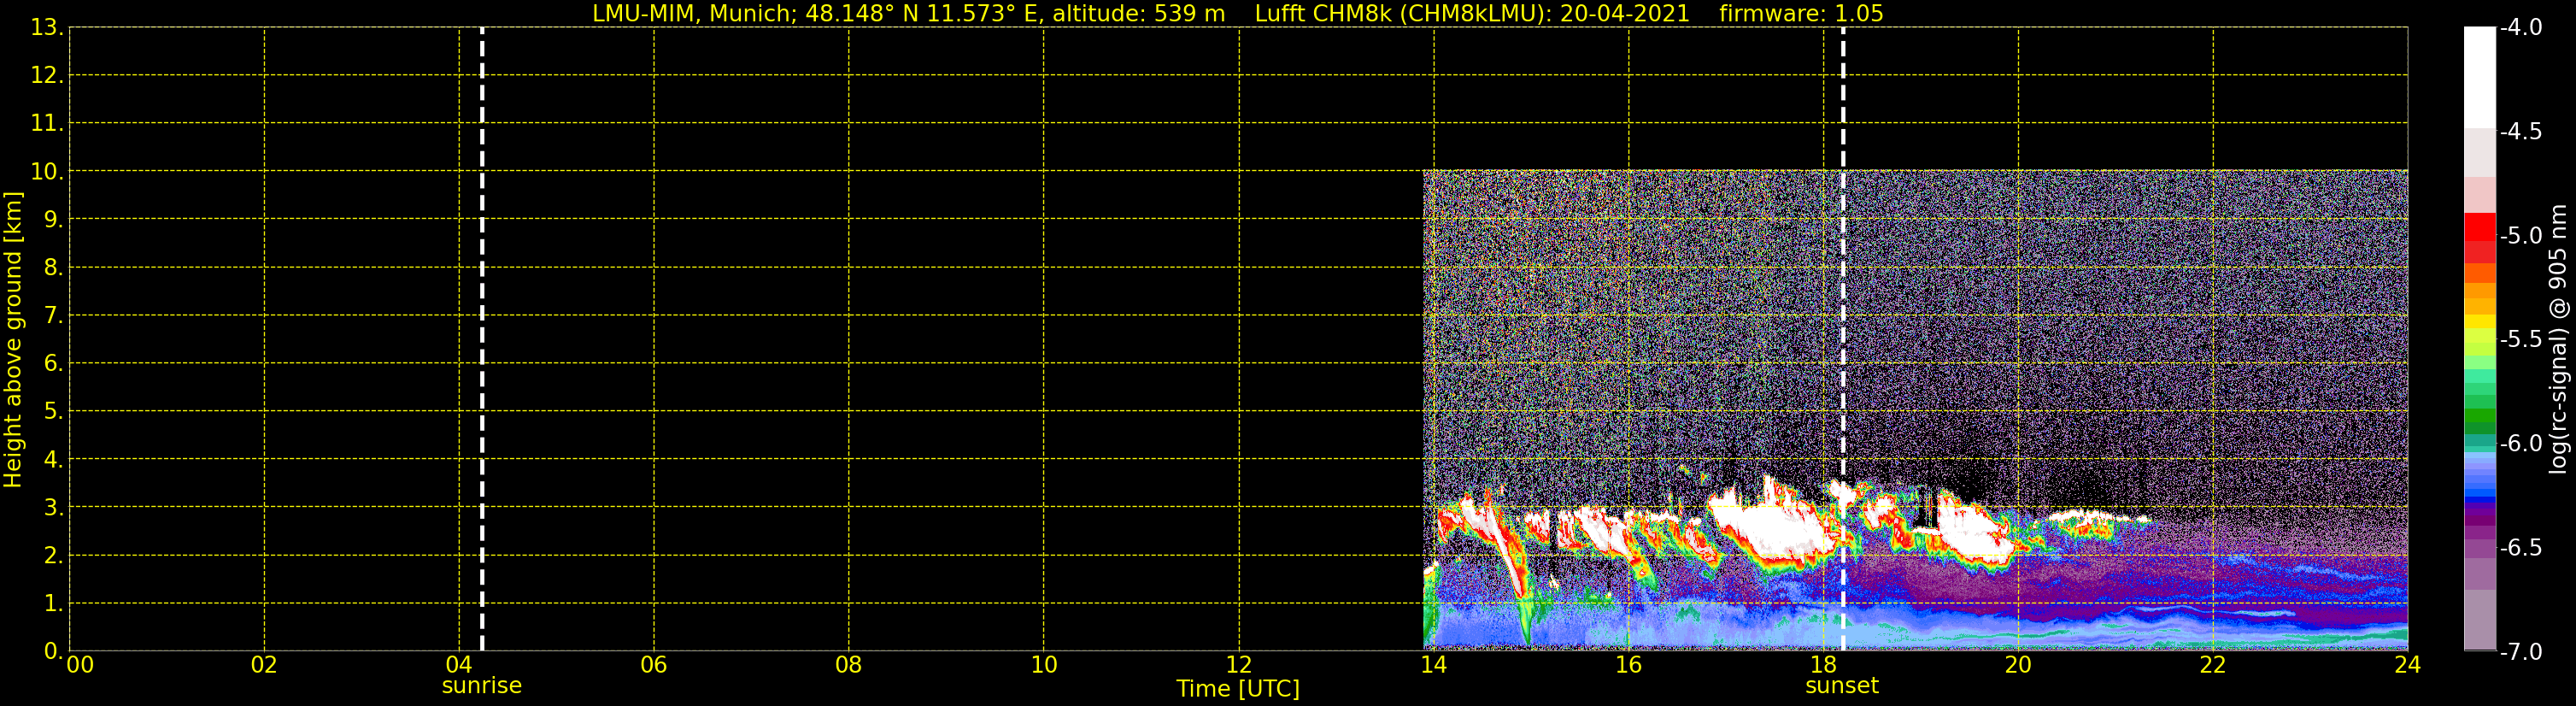2576x706 pixels.
Task: Click the '11.' height tick label
Action: point(47,123)
